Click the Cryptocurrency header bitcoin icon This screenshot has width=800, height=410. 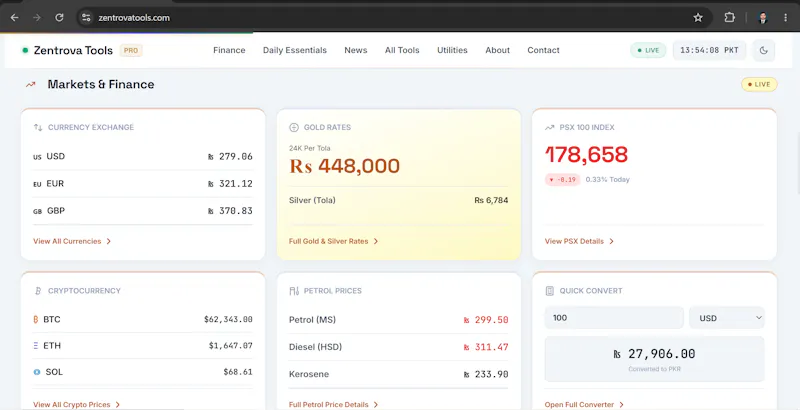(x=38, y=291)
